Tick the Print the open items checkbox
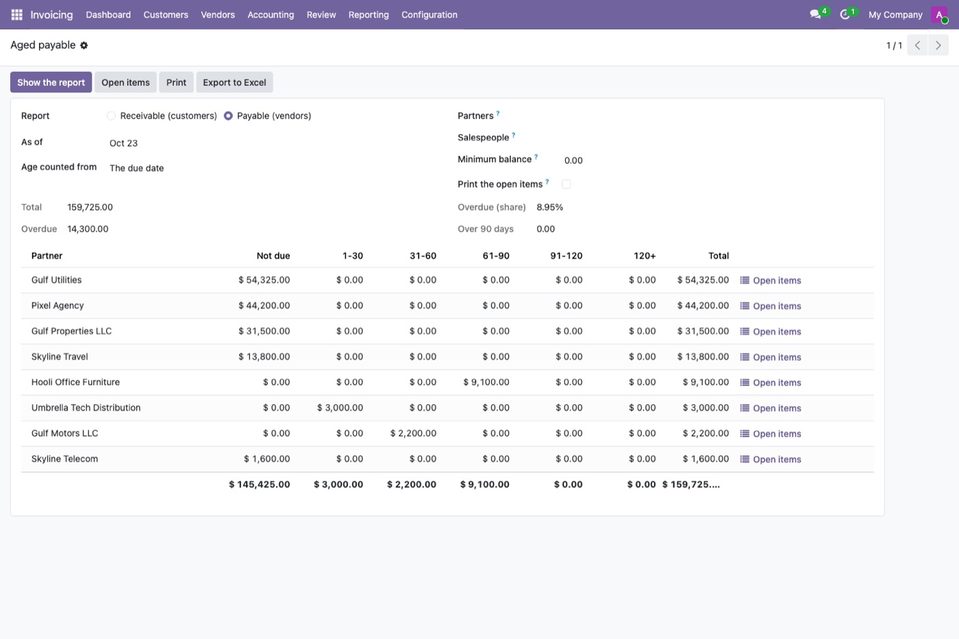959x639 pixels. click(566, 184)
